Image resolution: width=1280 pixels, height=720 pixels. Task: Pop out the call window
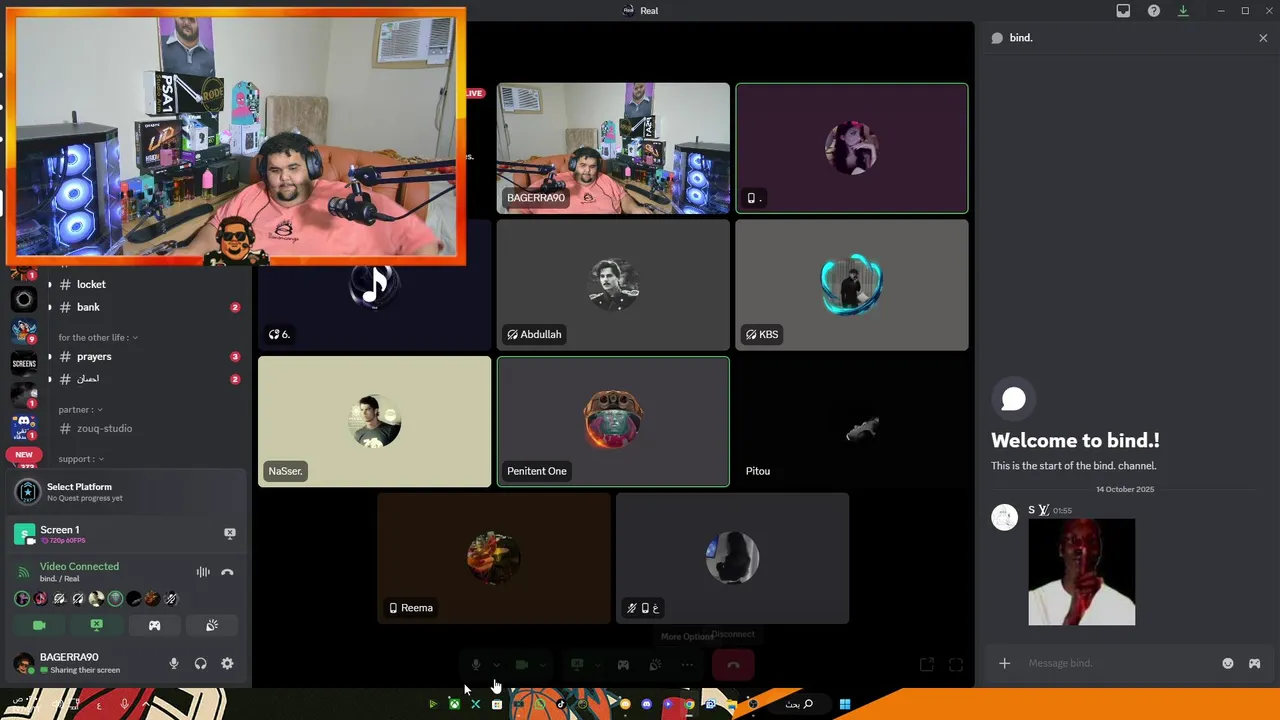927,665
